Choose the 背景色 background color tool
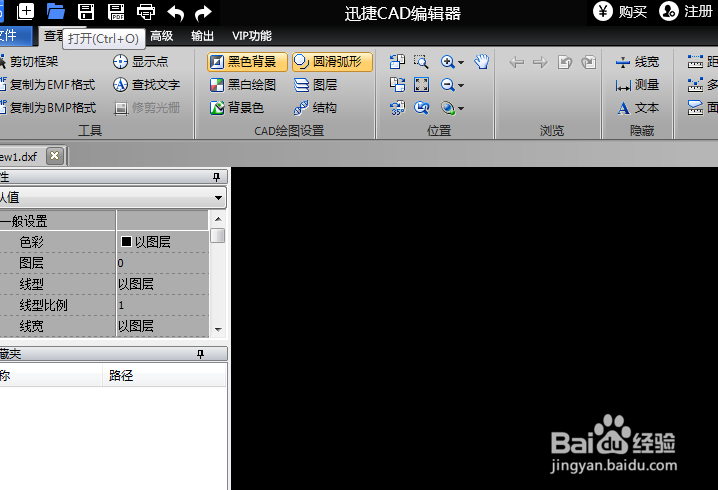 (x=237, y=108)
